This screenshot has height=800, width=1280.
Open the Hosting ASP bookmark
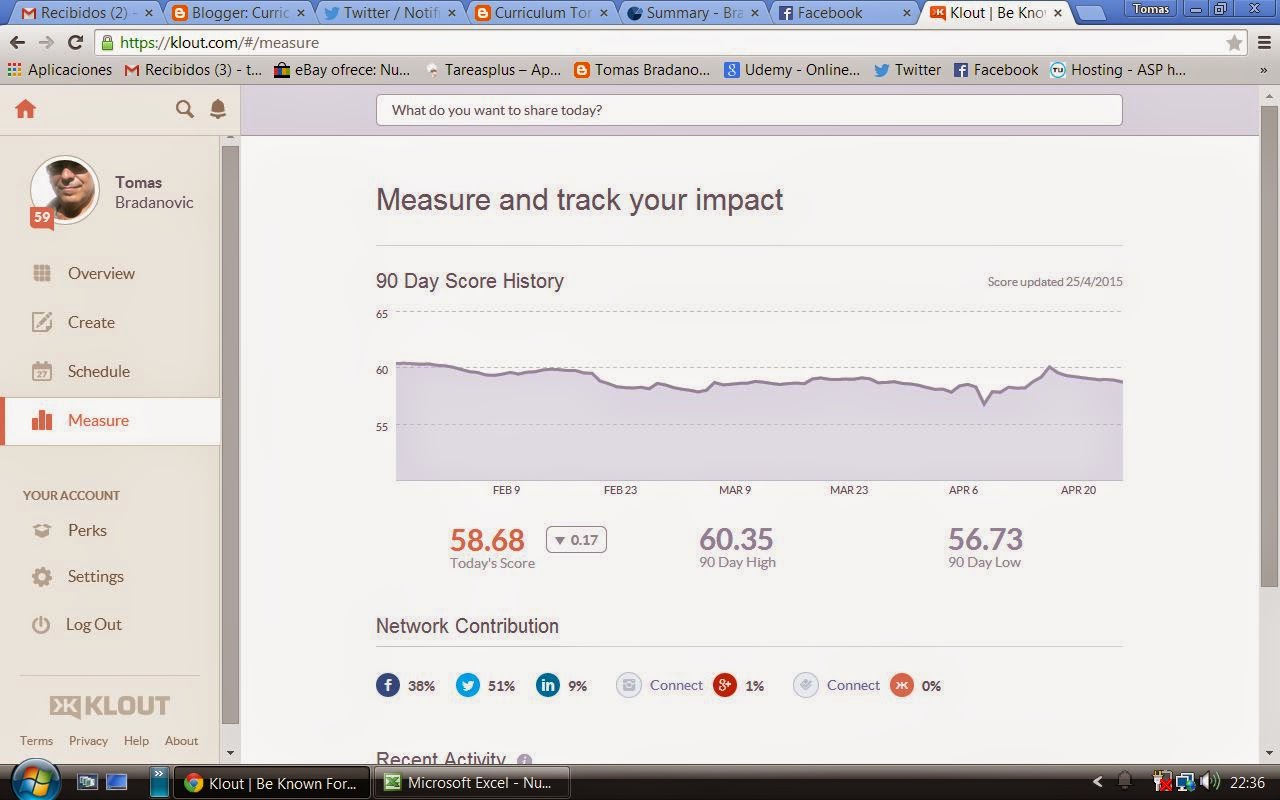1117,70
